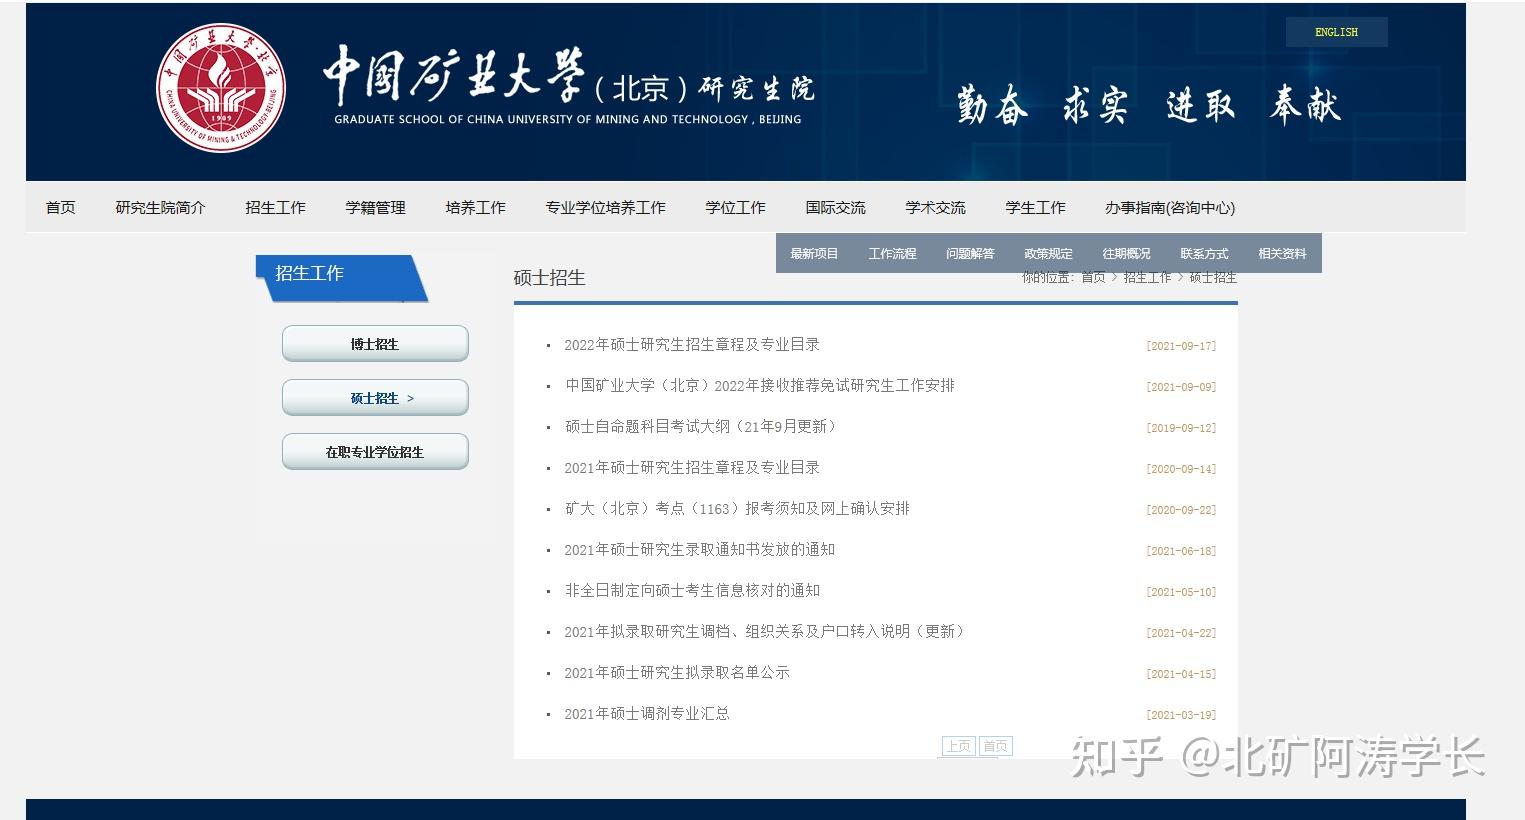Click the date [2021-04-15]
1525x820 pixels.
pyautogui.click(x=1181, y=674)
